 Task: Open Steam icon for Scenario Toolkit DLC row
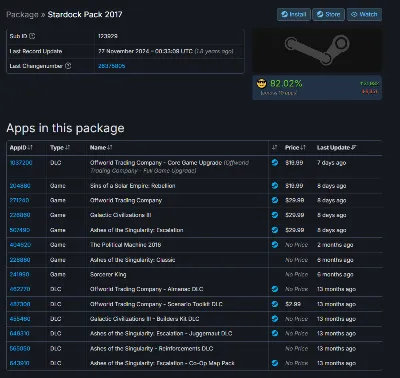(x=275, y=304)
